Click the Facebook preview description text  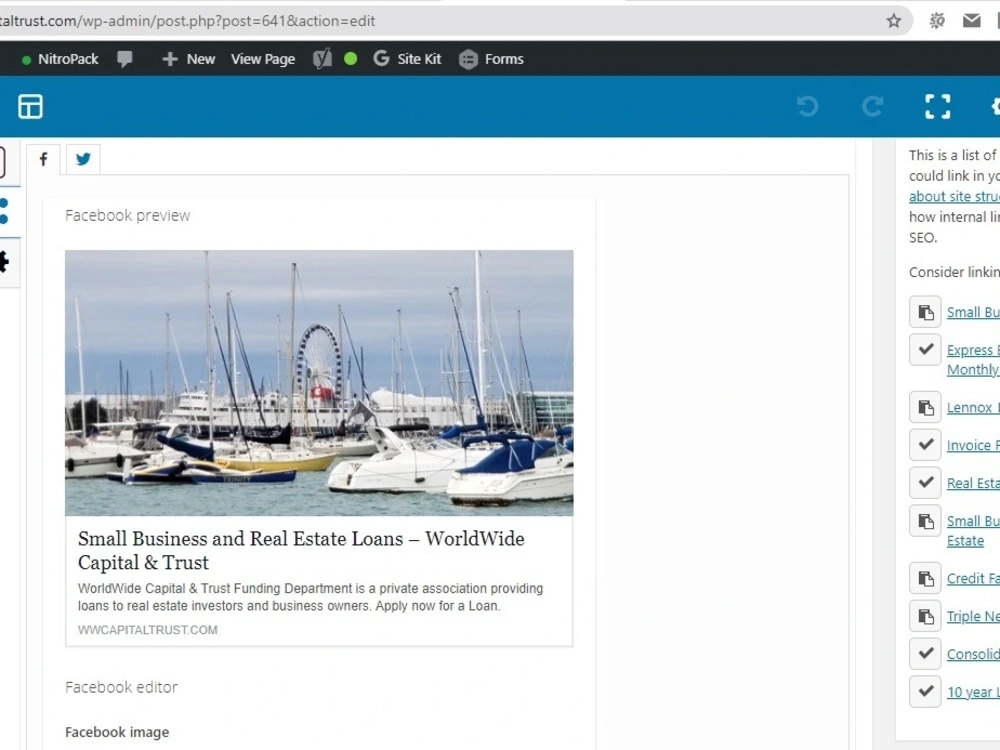pos(311,597)
